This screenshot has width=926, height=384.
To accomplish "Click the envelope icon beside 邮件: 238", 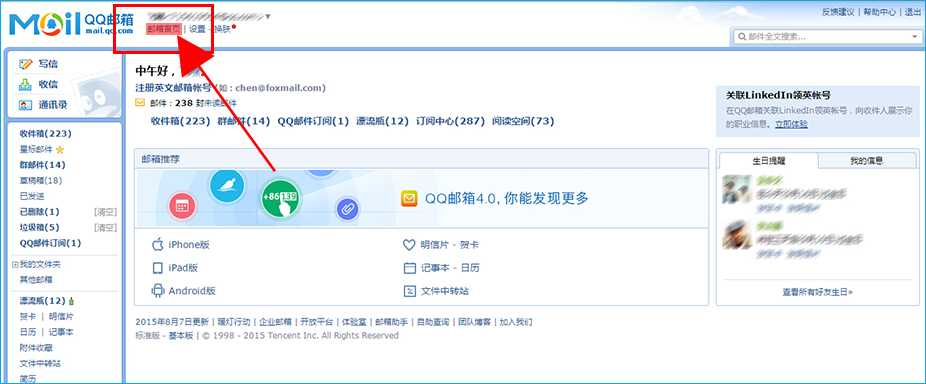I will coord(141,103).
